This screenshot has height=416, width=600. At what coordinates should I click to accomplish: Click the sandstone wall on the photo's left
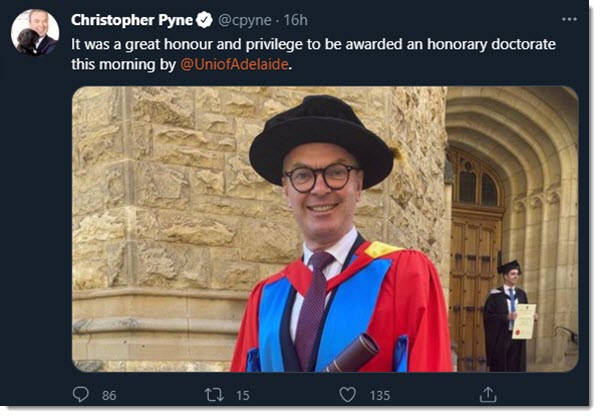[150, 200]
